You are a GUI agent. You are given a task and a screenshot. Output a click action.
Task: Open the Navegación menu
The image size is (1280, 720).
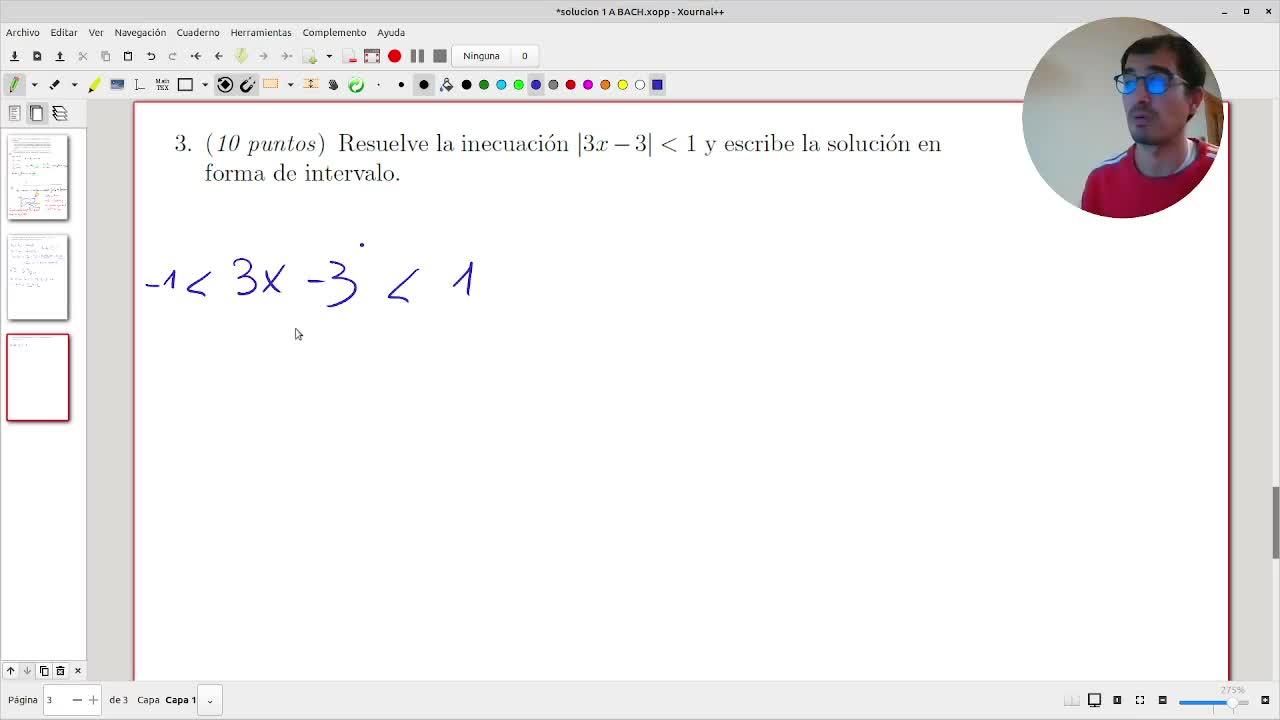click(x=140, y=32)
